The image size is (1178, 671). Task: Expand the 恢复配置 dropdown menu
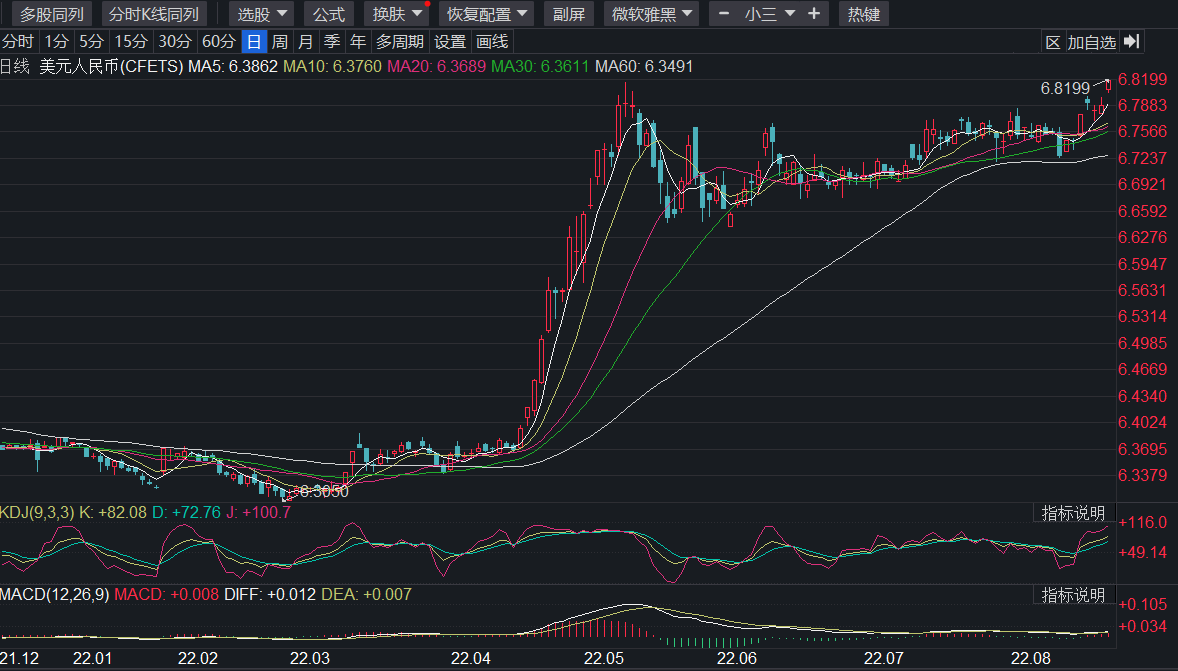click(487, 14)
